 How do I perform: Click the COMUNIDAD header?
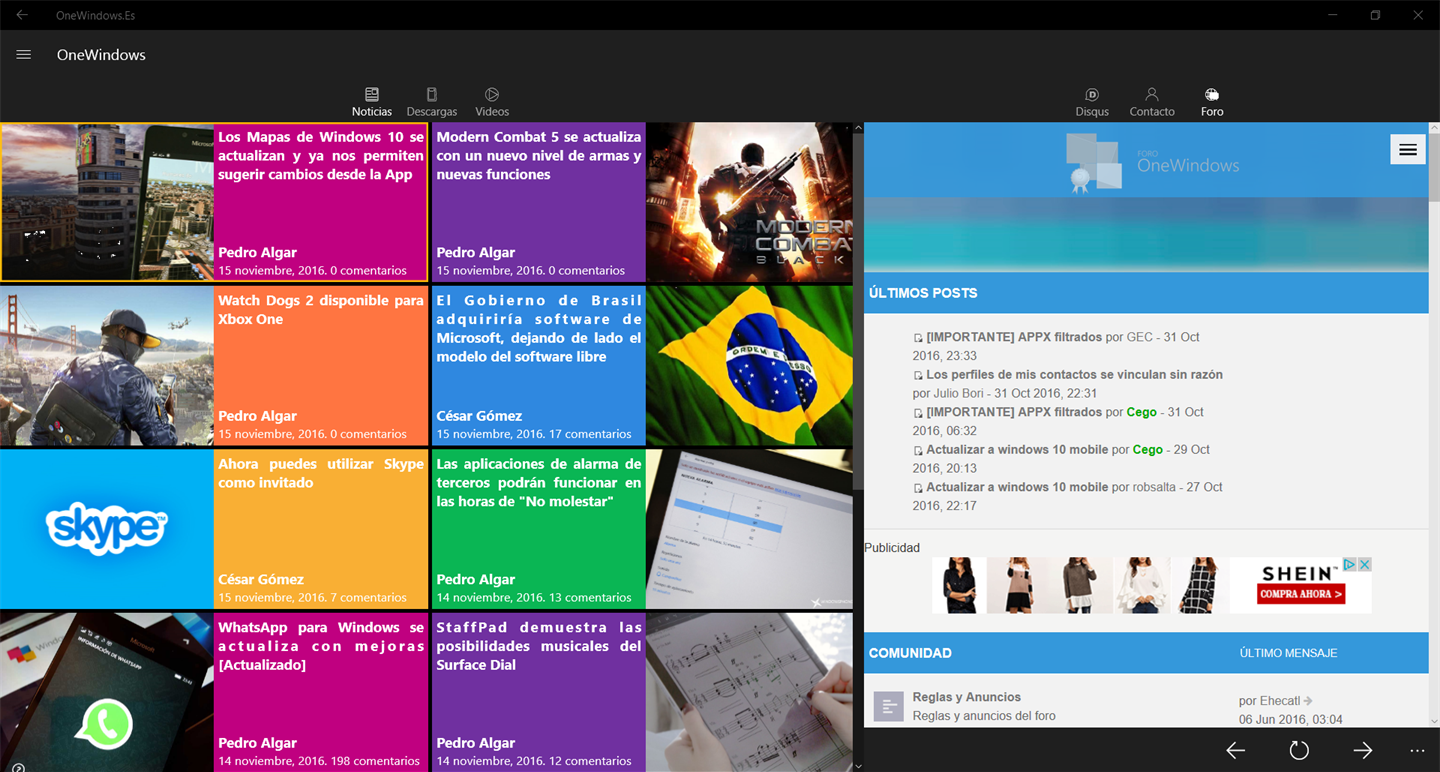click(x=910, y=653)
